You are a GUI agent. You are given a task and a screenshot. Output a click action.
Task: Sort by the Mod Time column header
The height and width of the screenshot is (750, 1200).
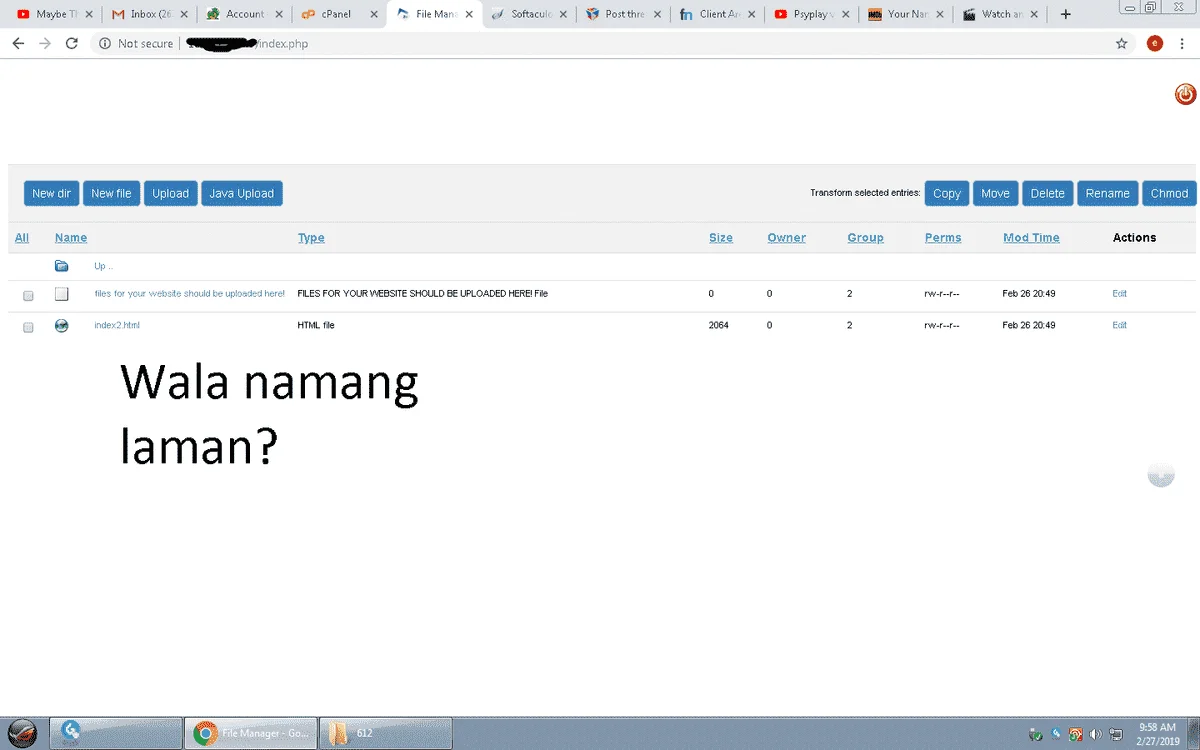click(x=1031, y=238)
